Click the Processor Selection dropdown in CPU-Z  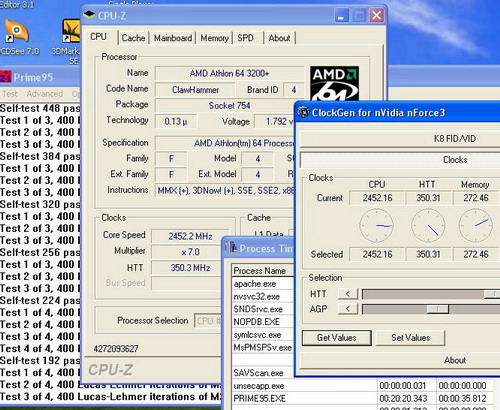pos(208,321)
